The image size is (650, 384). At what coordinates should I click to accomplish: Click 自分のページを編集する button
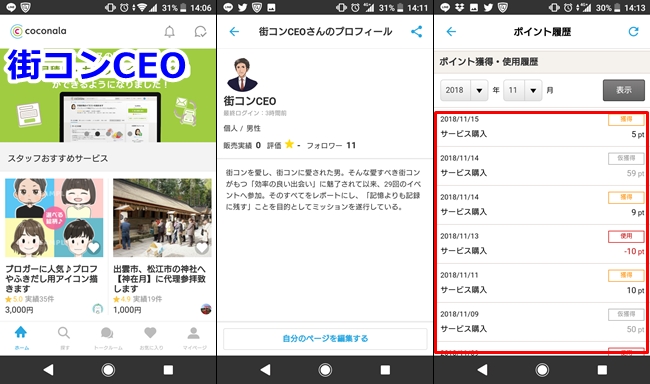(x=325, y=338)
